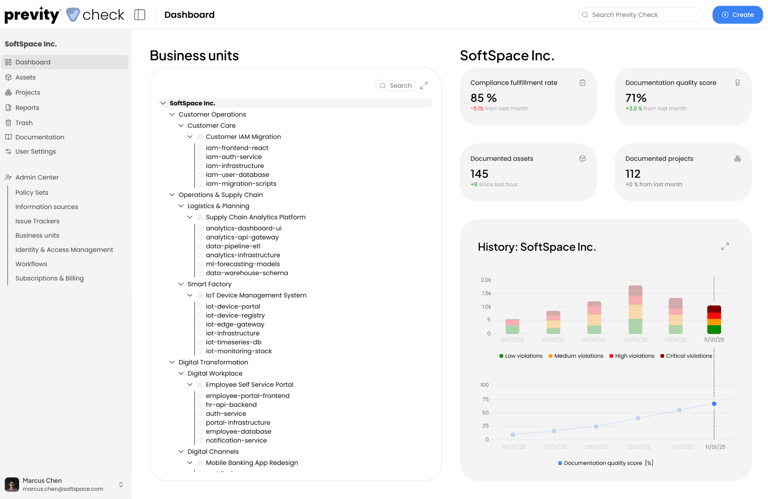
Task: Click the 11/01/25 quality score data point
Action: (714, 404)
